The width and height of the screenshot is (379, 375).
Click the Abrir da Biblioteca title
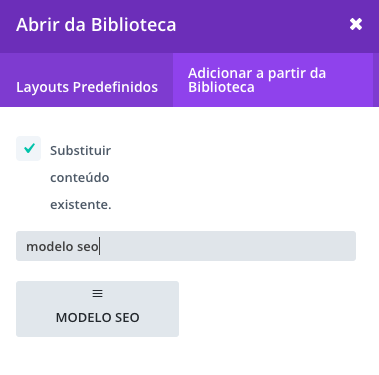[x=96, y=25]
